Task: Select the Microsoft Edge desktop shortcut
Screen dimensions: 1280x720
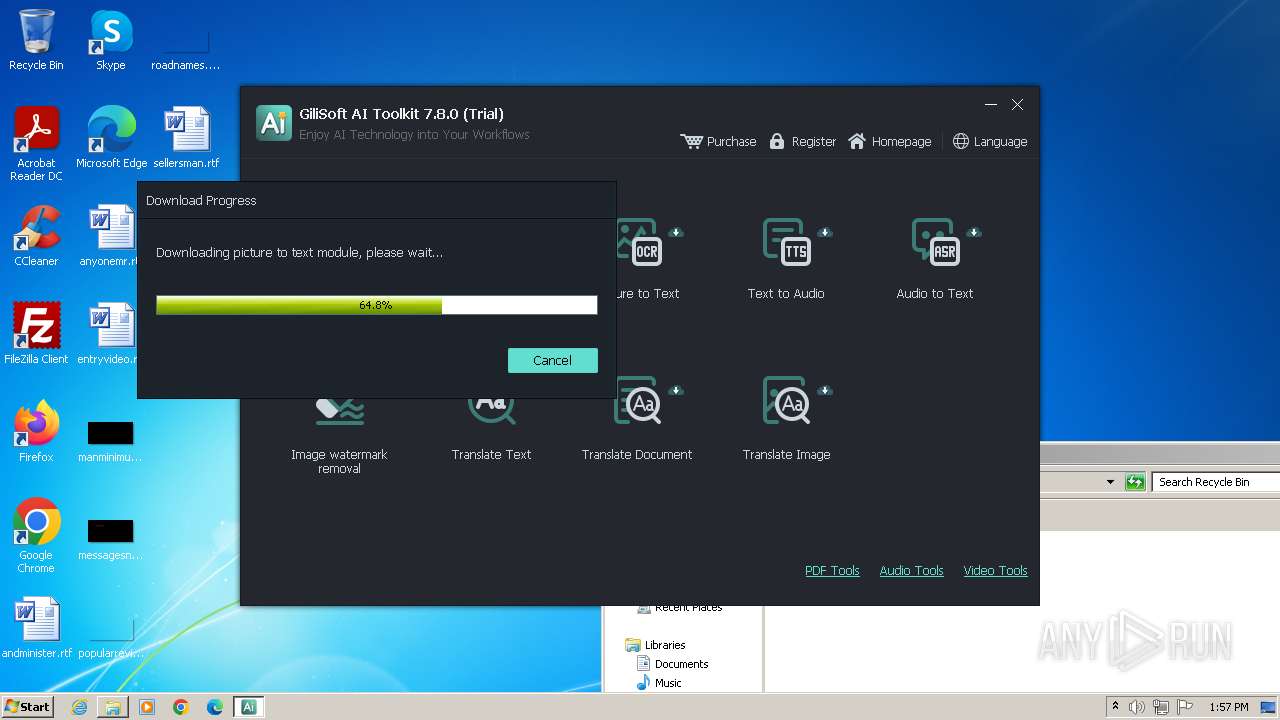Action: tap(111, 138)
